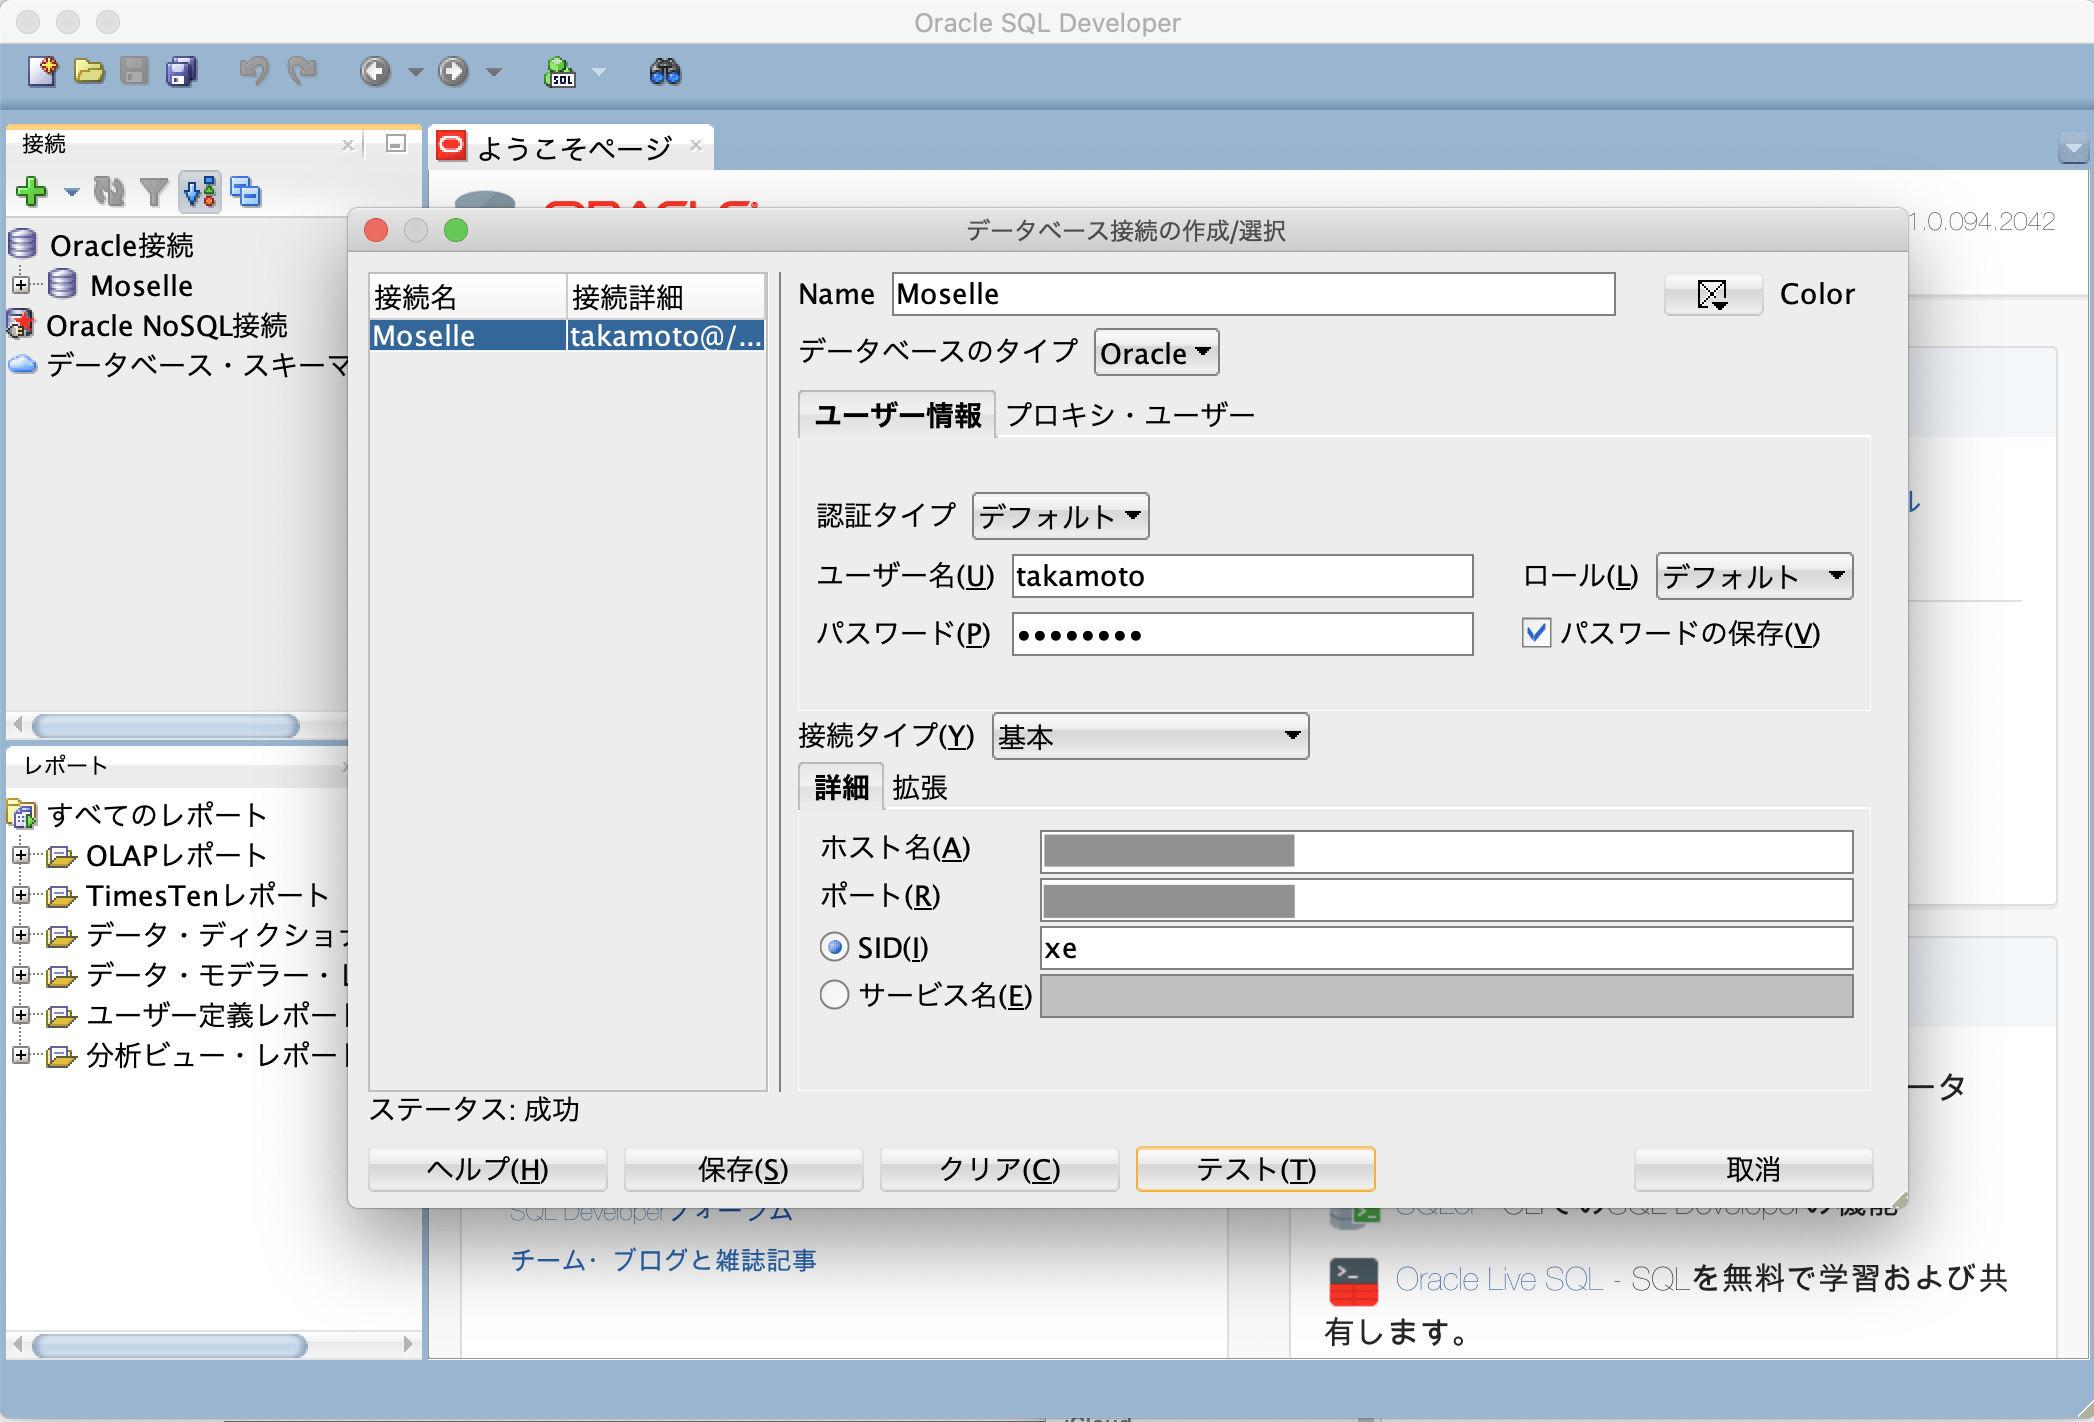Select the Oracle Live SQL icon on welcome page
The image size is (2094, 1422).
(x=1354, y=1281)
